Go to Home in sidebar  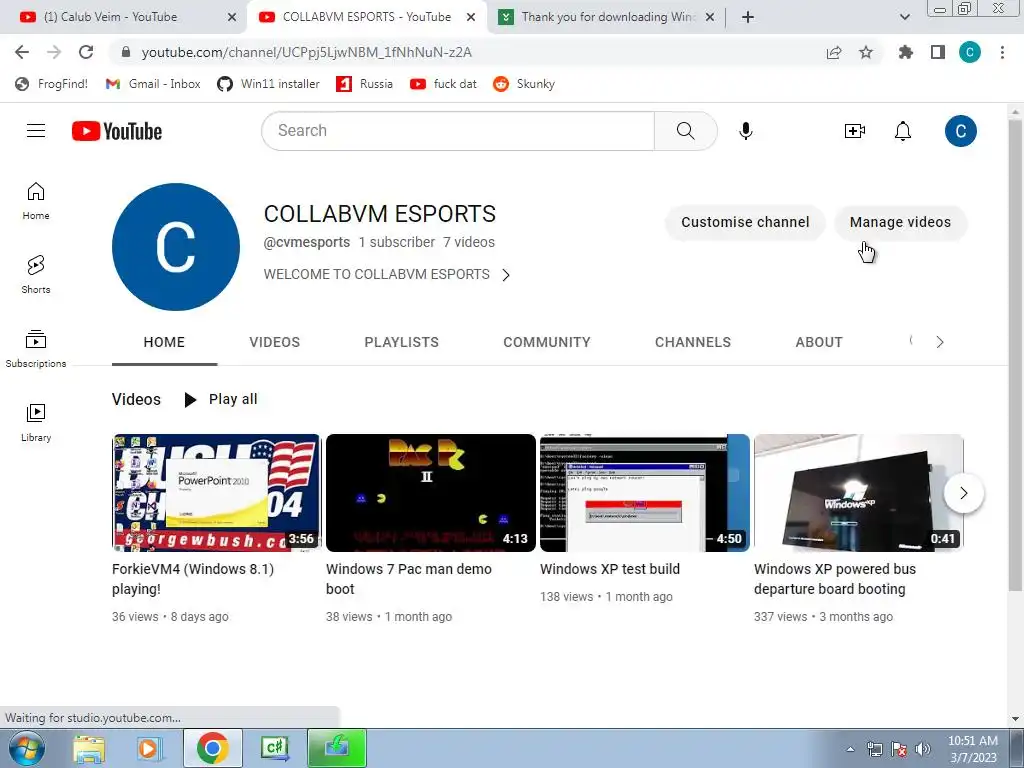pos(36,200)
